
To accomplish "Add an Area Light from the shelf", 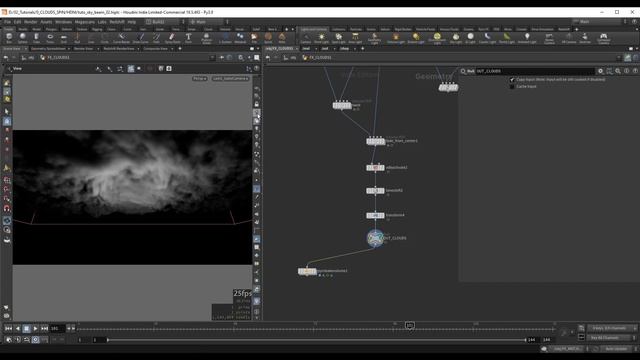I will pos(355,38).
